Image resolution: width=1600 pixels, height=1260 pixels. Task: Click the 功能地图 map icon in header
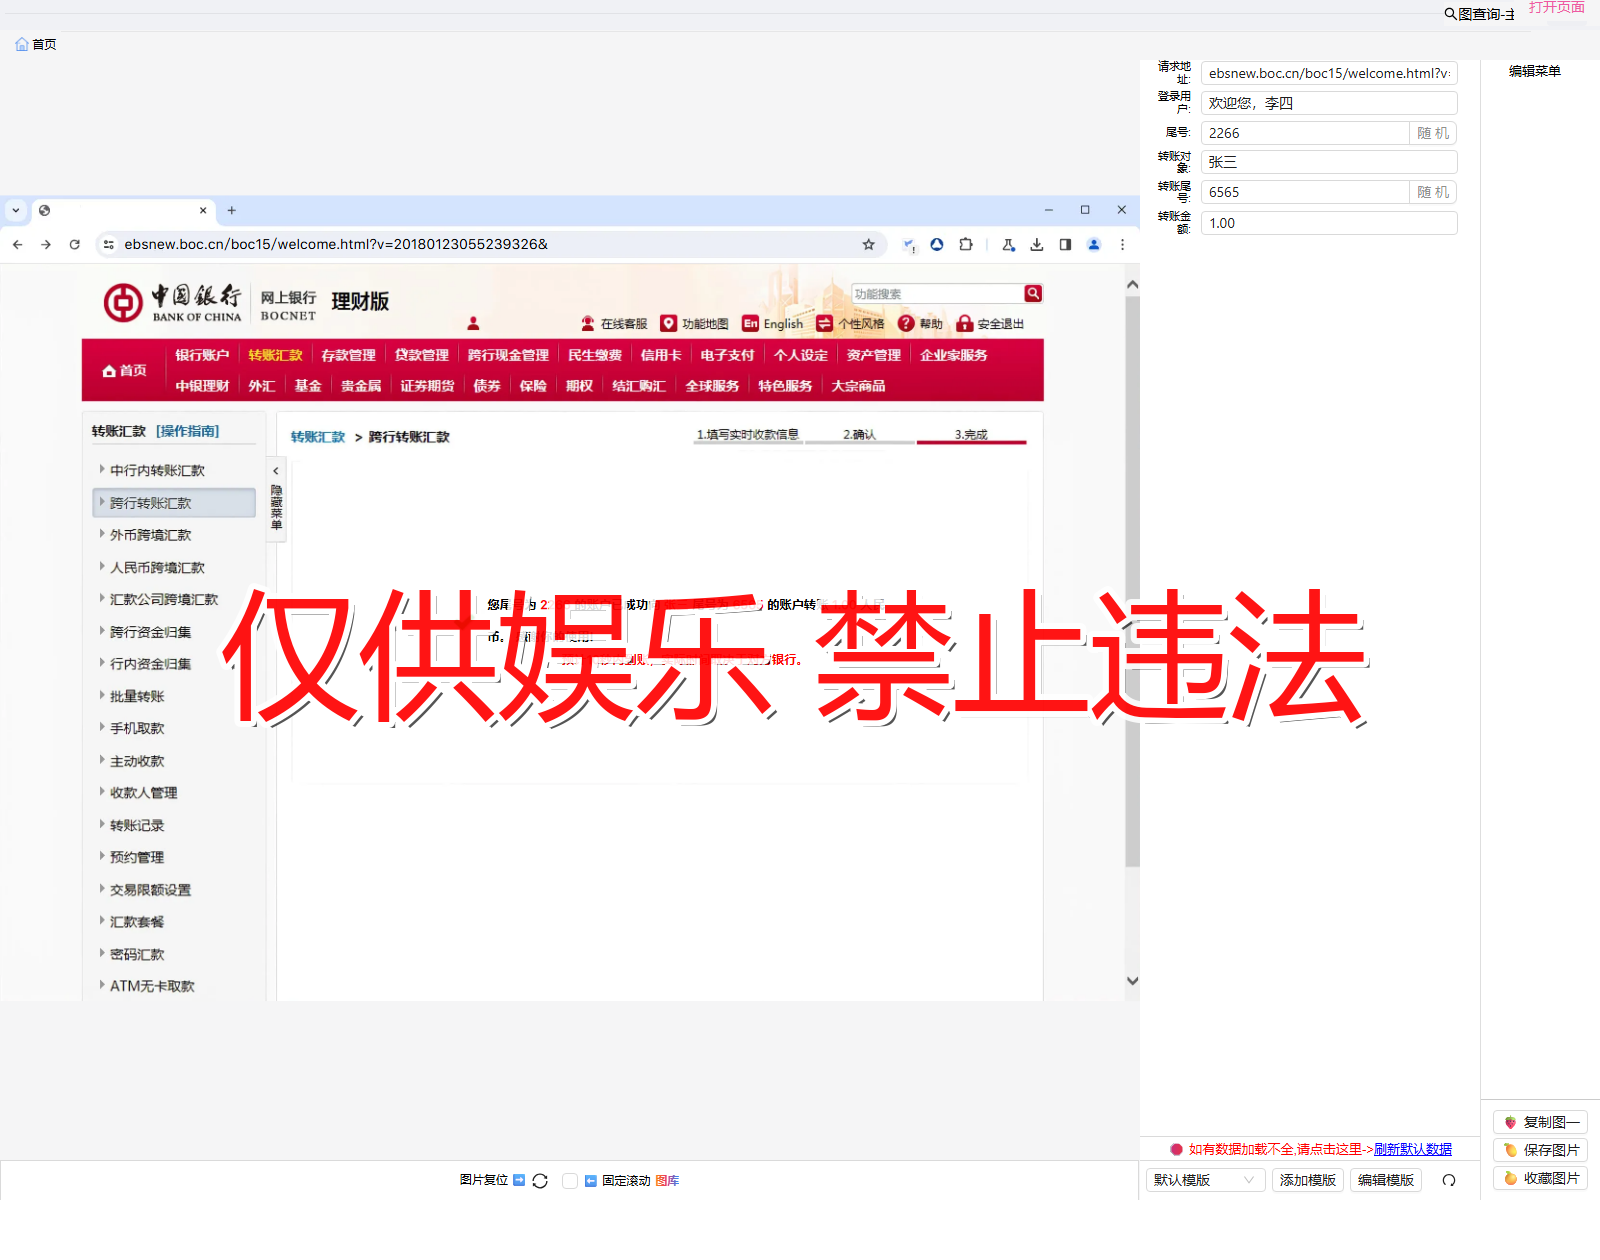[x=668, y=323]
